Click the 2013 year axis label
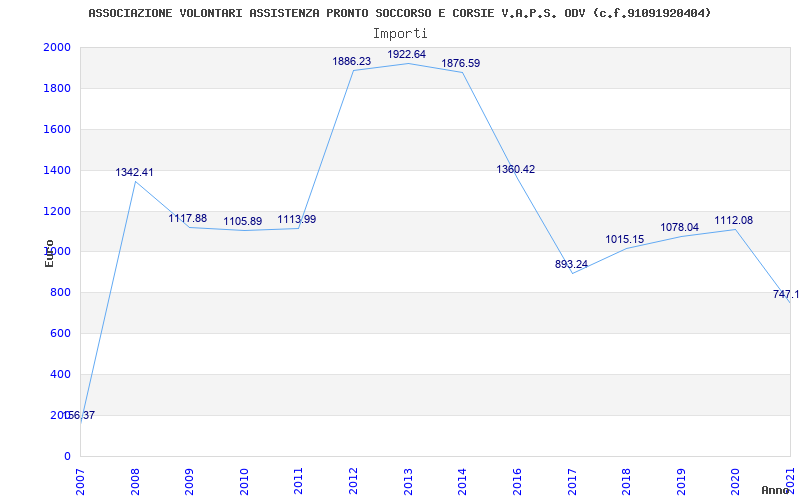 point(408,482)
